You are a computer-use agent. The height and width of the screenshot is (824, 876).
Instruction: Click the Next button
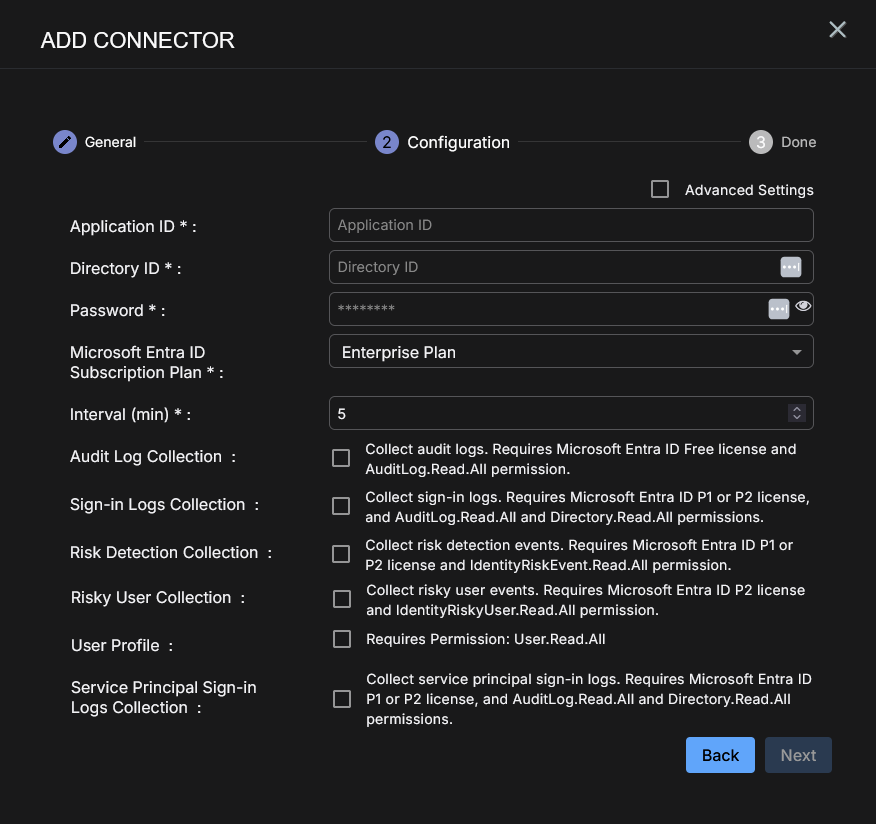pos(798,755)
